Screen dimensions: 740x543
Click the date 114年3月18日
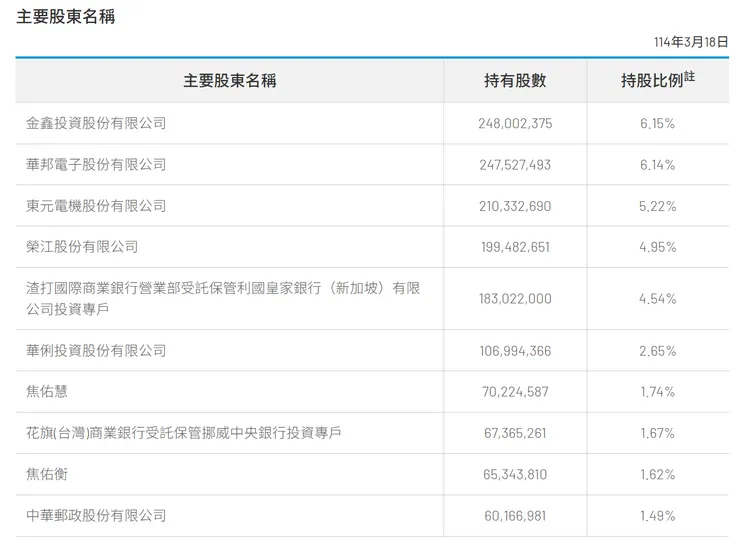[x=691, y=42]
